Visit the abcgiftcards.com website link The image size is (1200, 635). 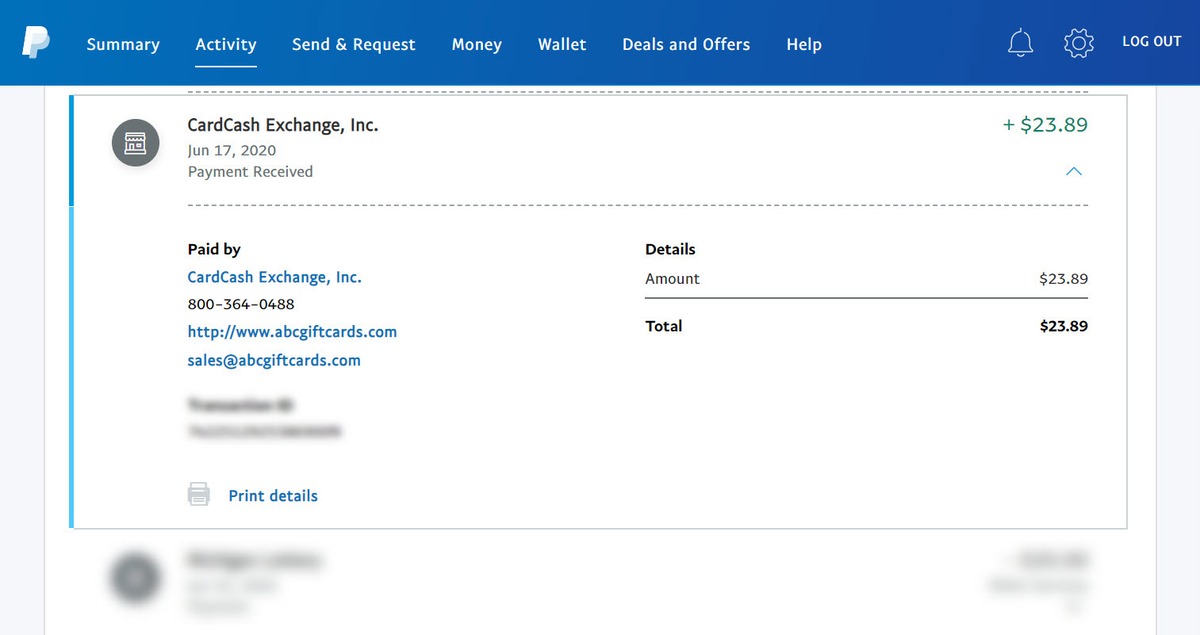coord(292,332)
